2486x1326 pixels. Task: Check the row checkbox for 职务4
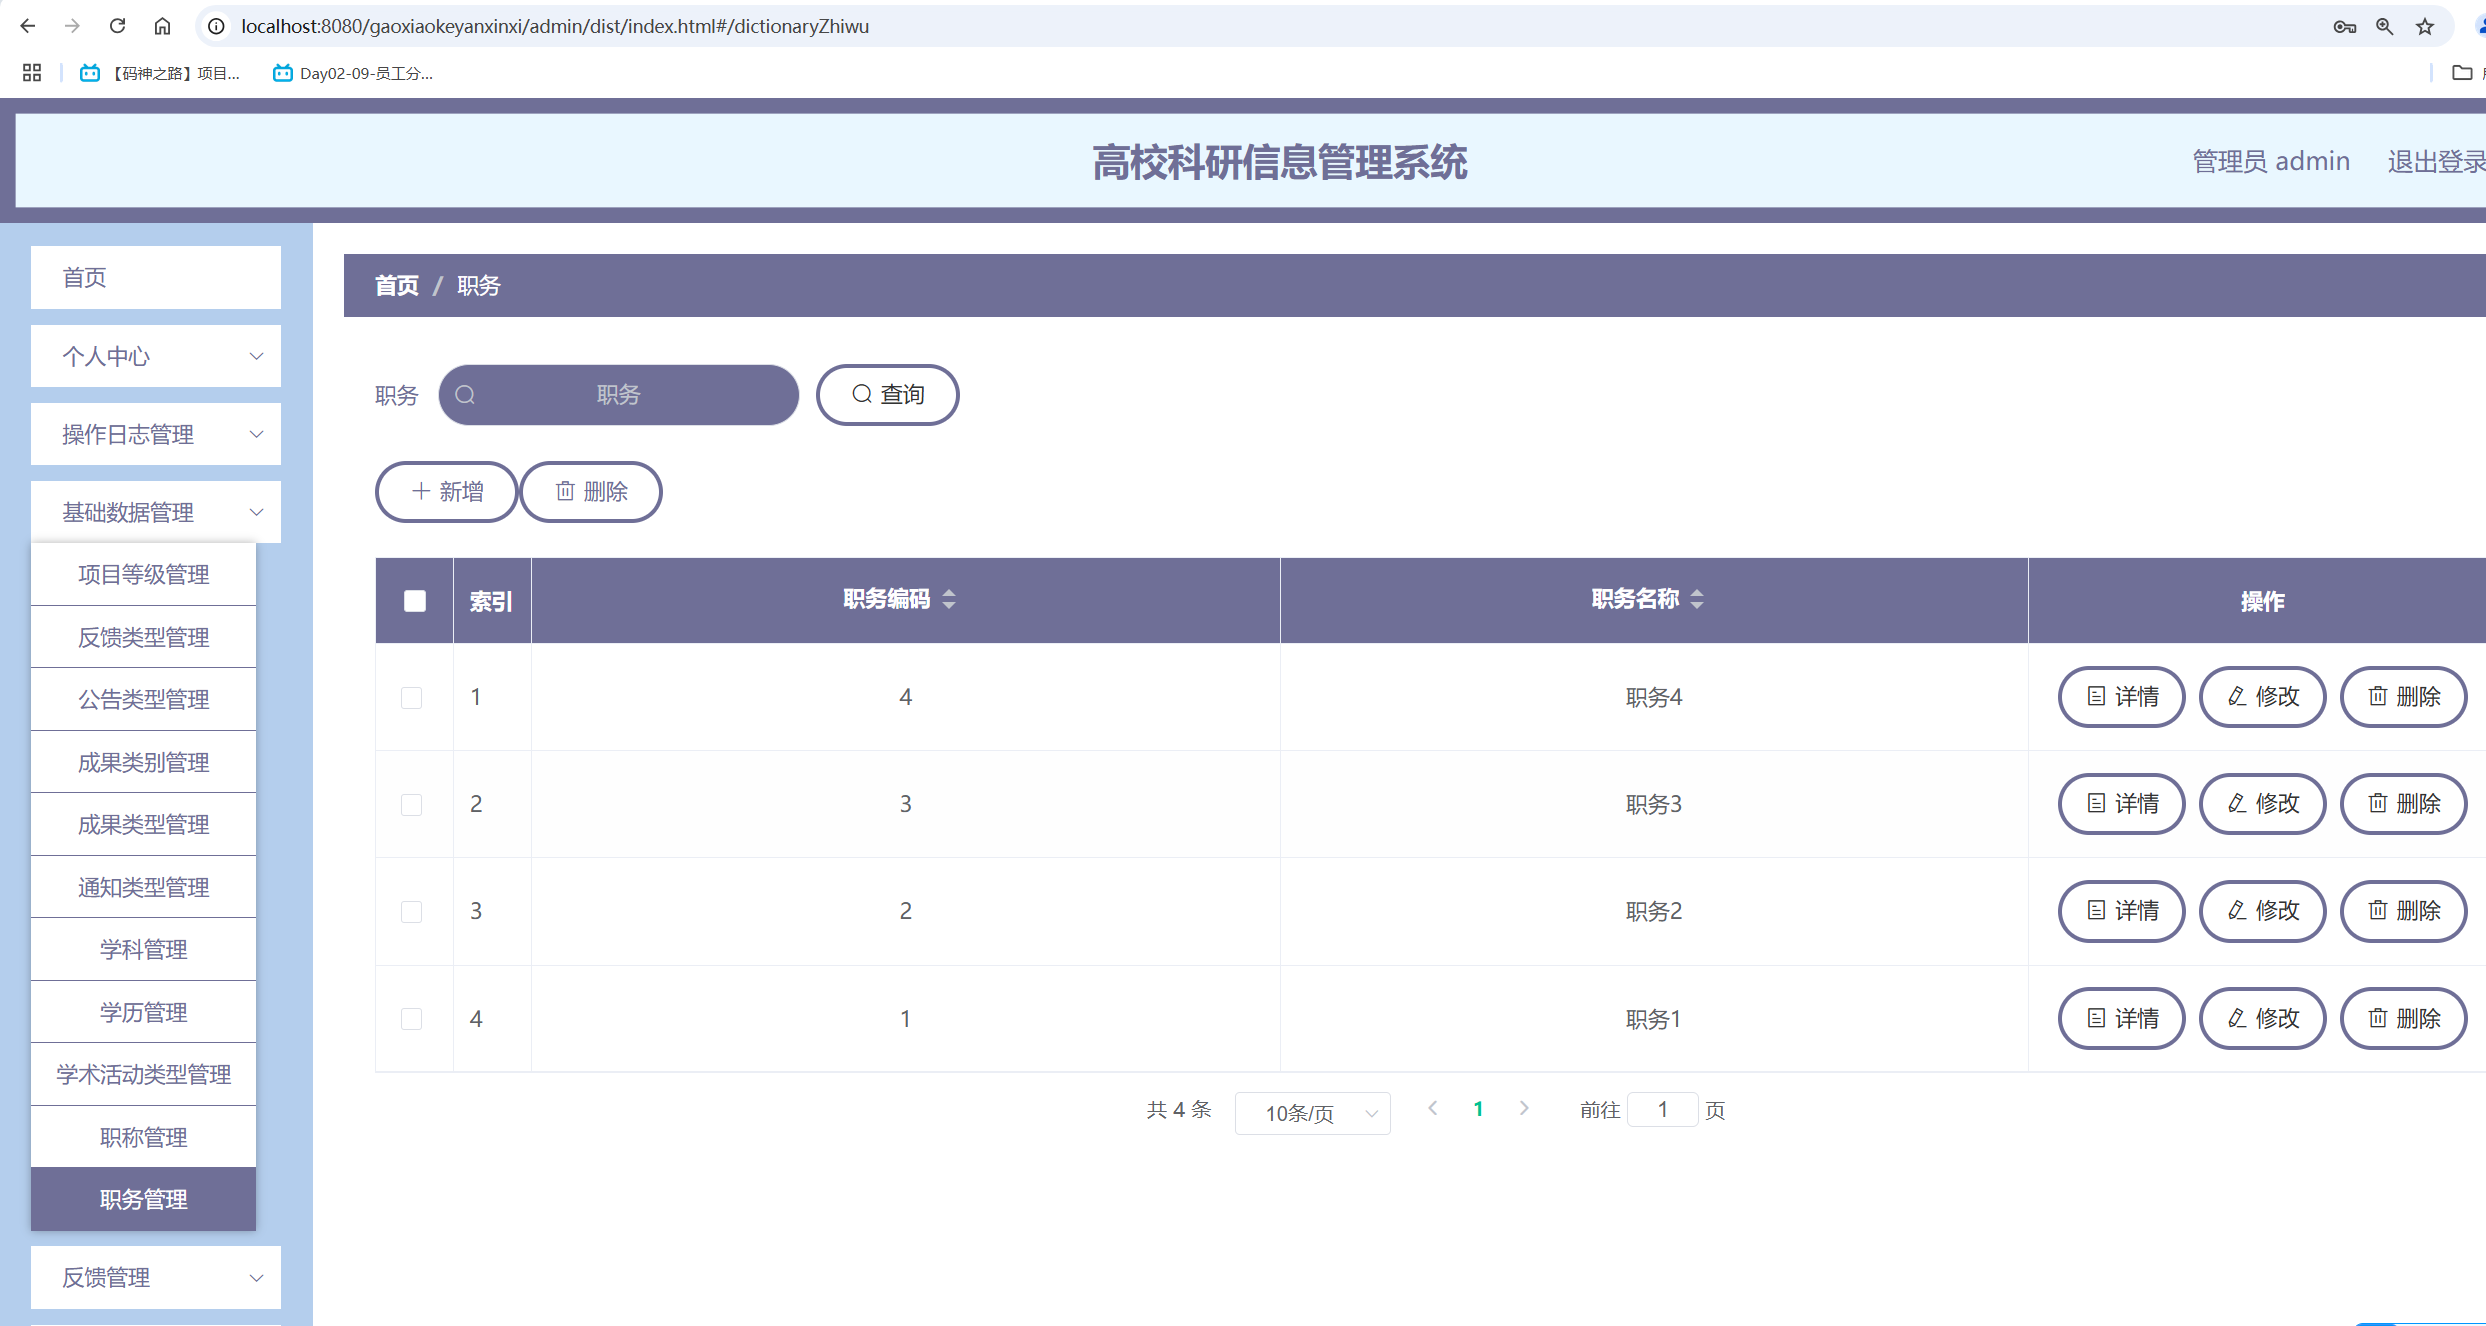(411, 697)
